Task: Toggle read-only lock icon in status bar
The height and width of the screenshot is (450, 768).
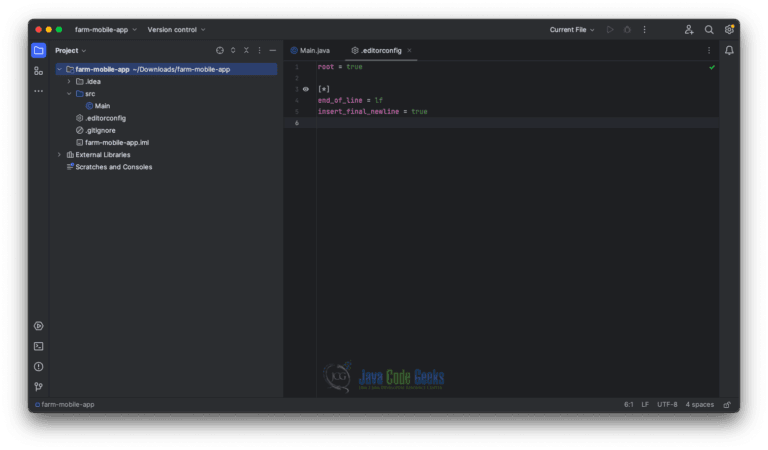Action: point(727,405)
